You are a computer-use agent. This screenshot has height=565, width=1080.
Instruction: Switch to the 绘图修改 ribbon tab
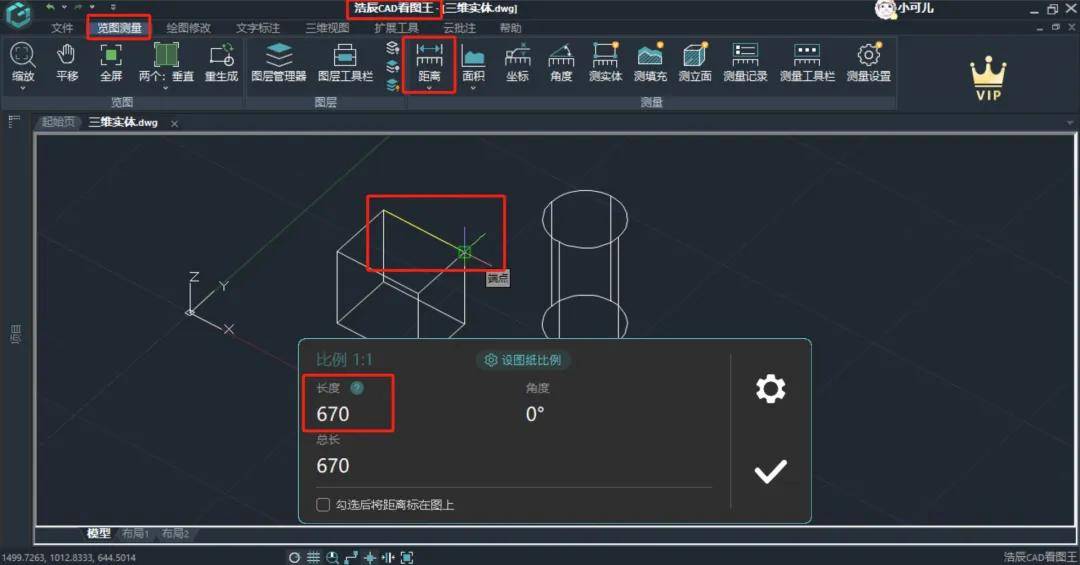(x=189, y=28)
